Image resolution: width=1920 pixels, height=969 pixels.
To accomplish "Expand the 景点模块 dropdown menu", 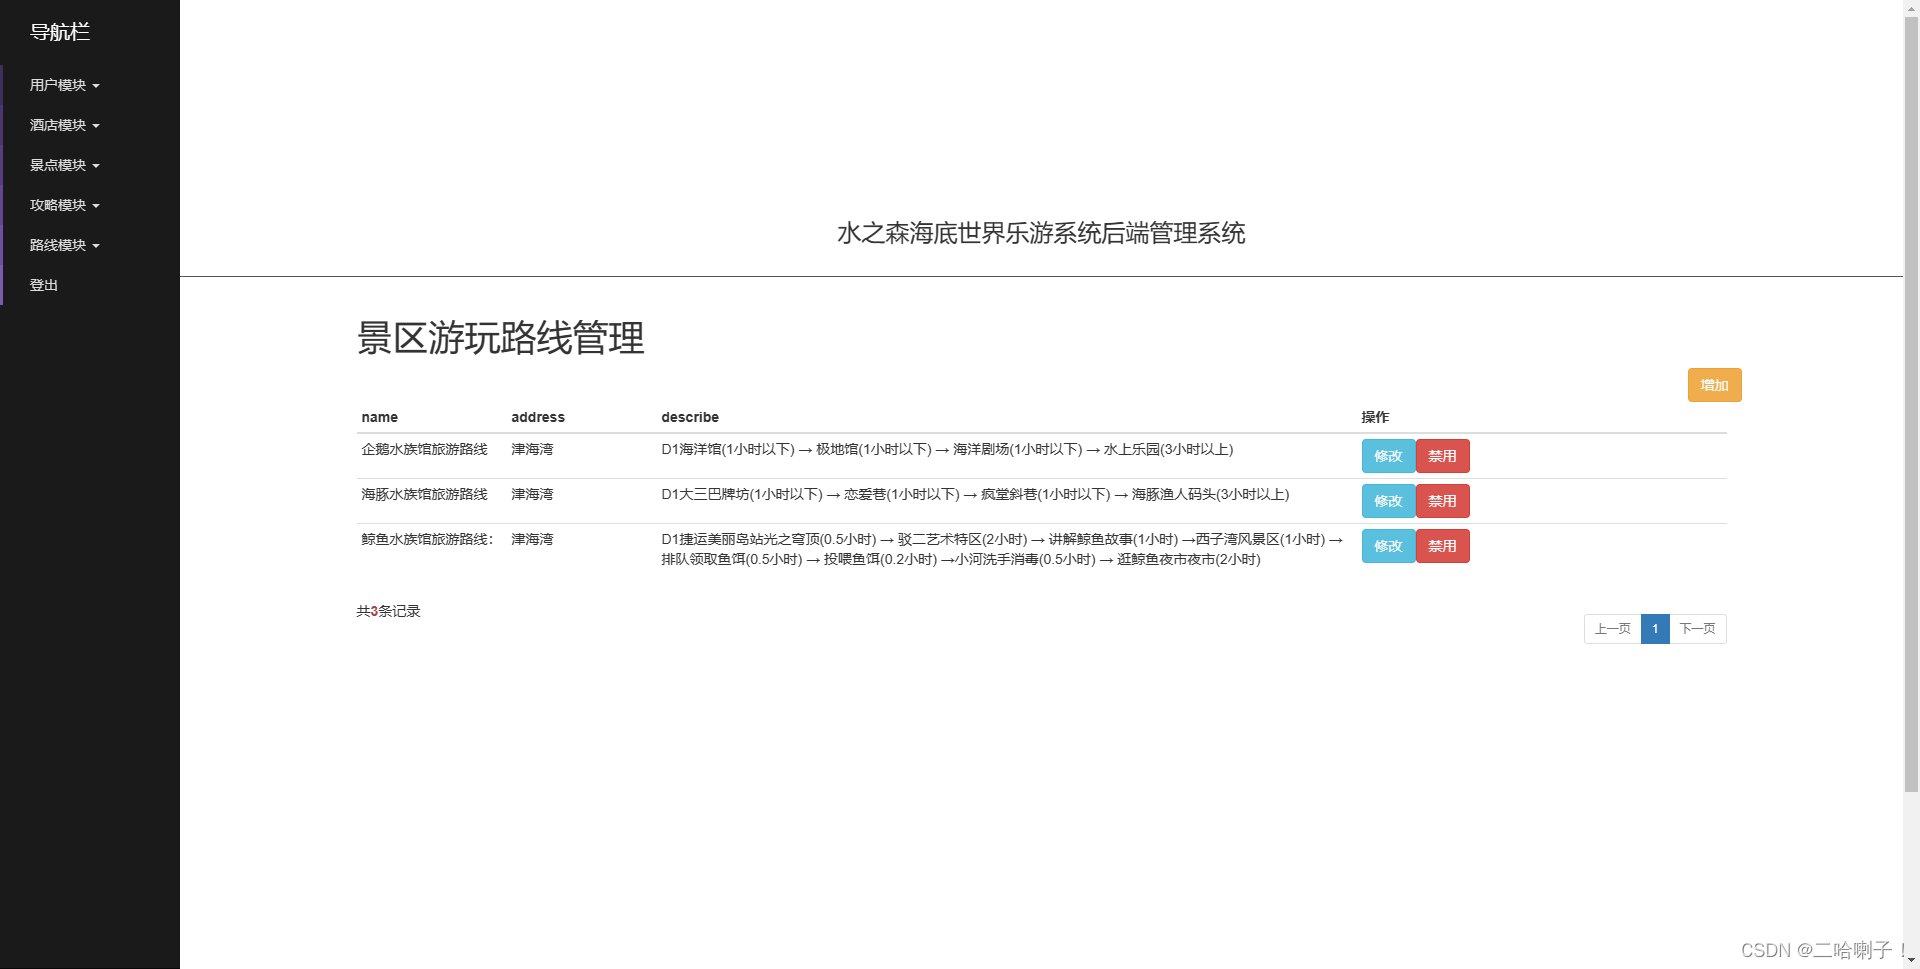I will click(x=65, y=165).
